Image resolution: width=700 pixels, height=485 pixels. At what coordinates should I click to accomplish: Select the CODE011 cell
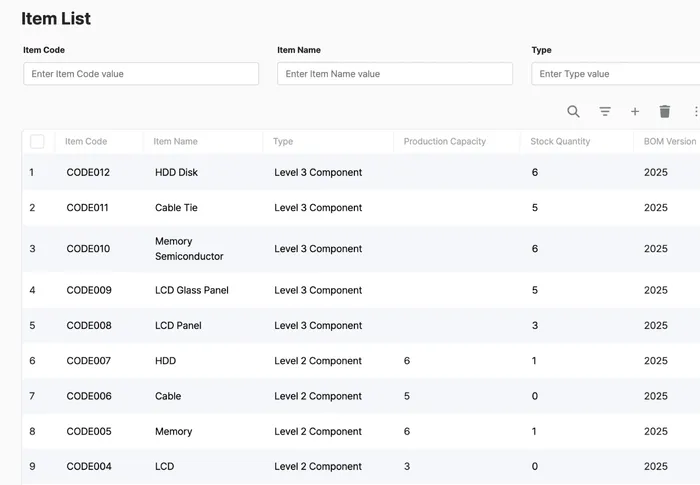(x=88, y=208)
